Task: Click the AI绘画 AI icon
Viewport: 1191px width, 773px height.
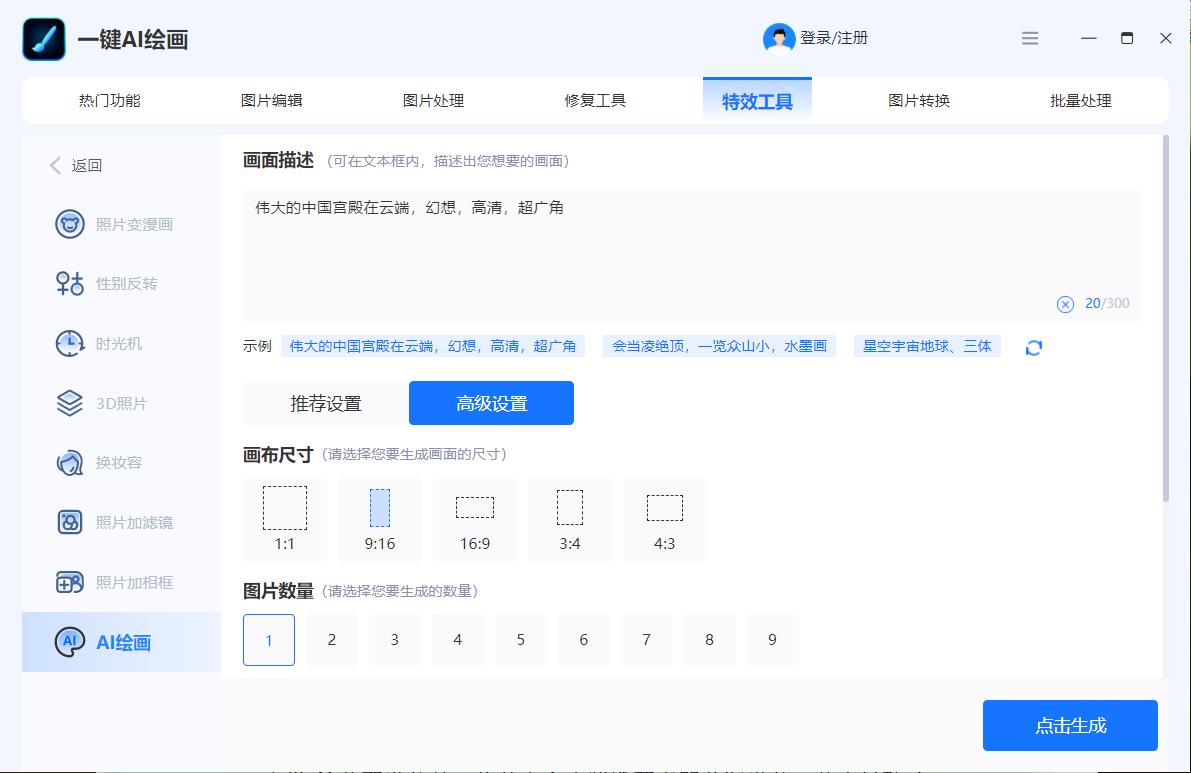Action: pyautogui.click(x=70, y=642)
